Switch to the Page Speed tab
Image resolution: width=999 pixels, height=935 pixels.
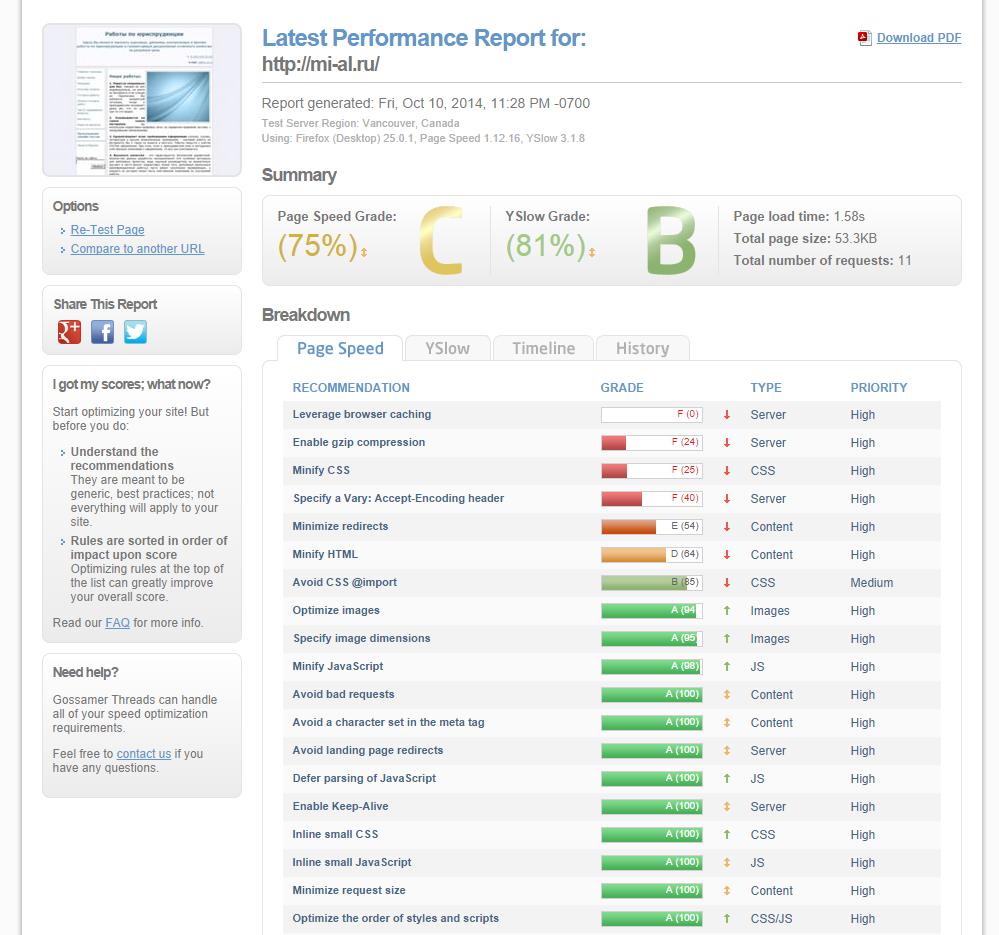[x=340, y=348]
